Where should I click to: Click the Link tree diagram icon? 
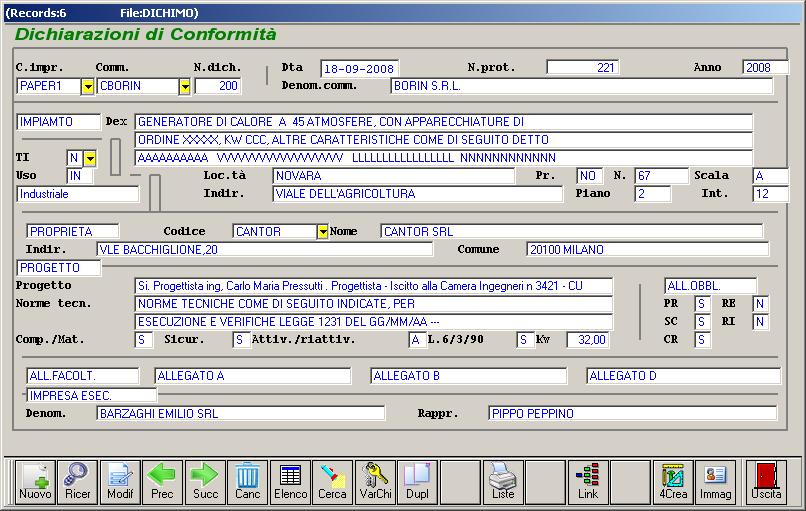[x=588, y=482]
